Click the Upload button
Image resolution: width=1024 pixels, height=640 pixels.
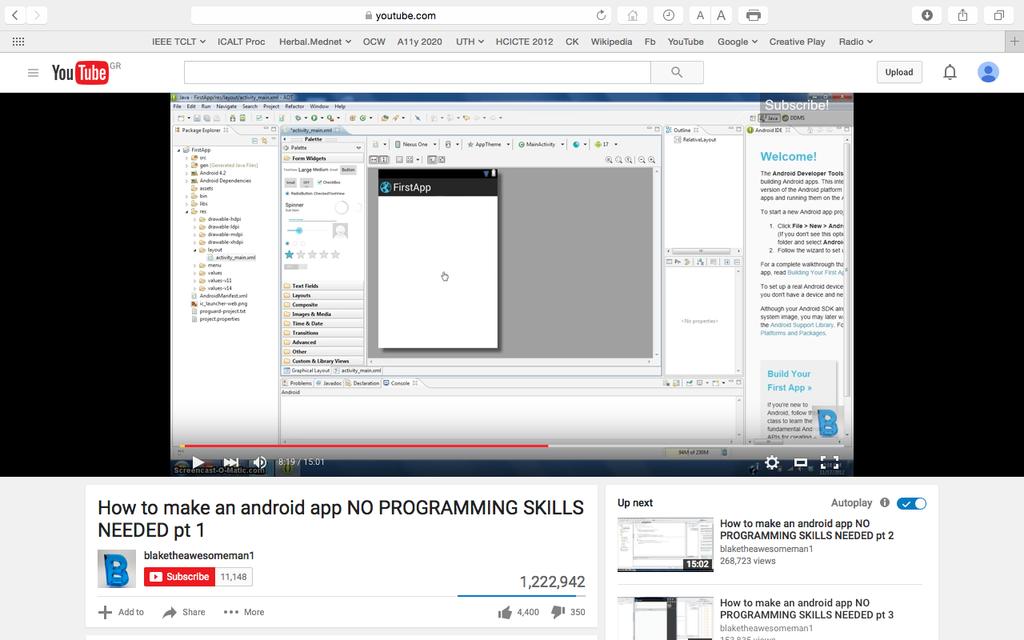click(899, 72)
